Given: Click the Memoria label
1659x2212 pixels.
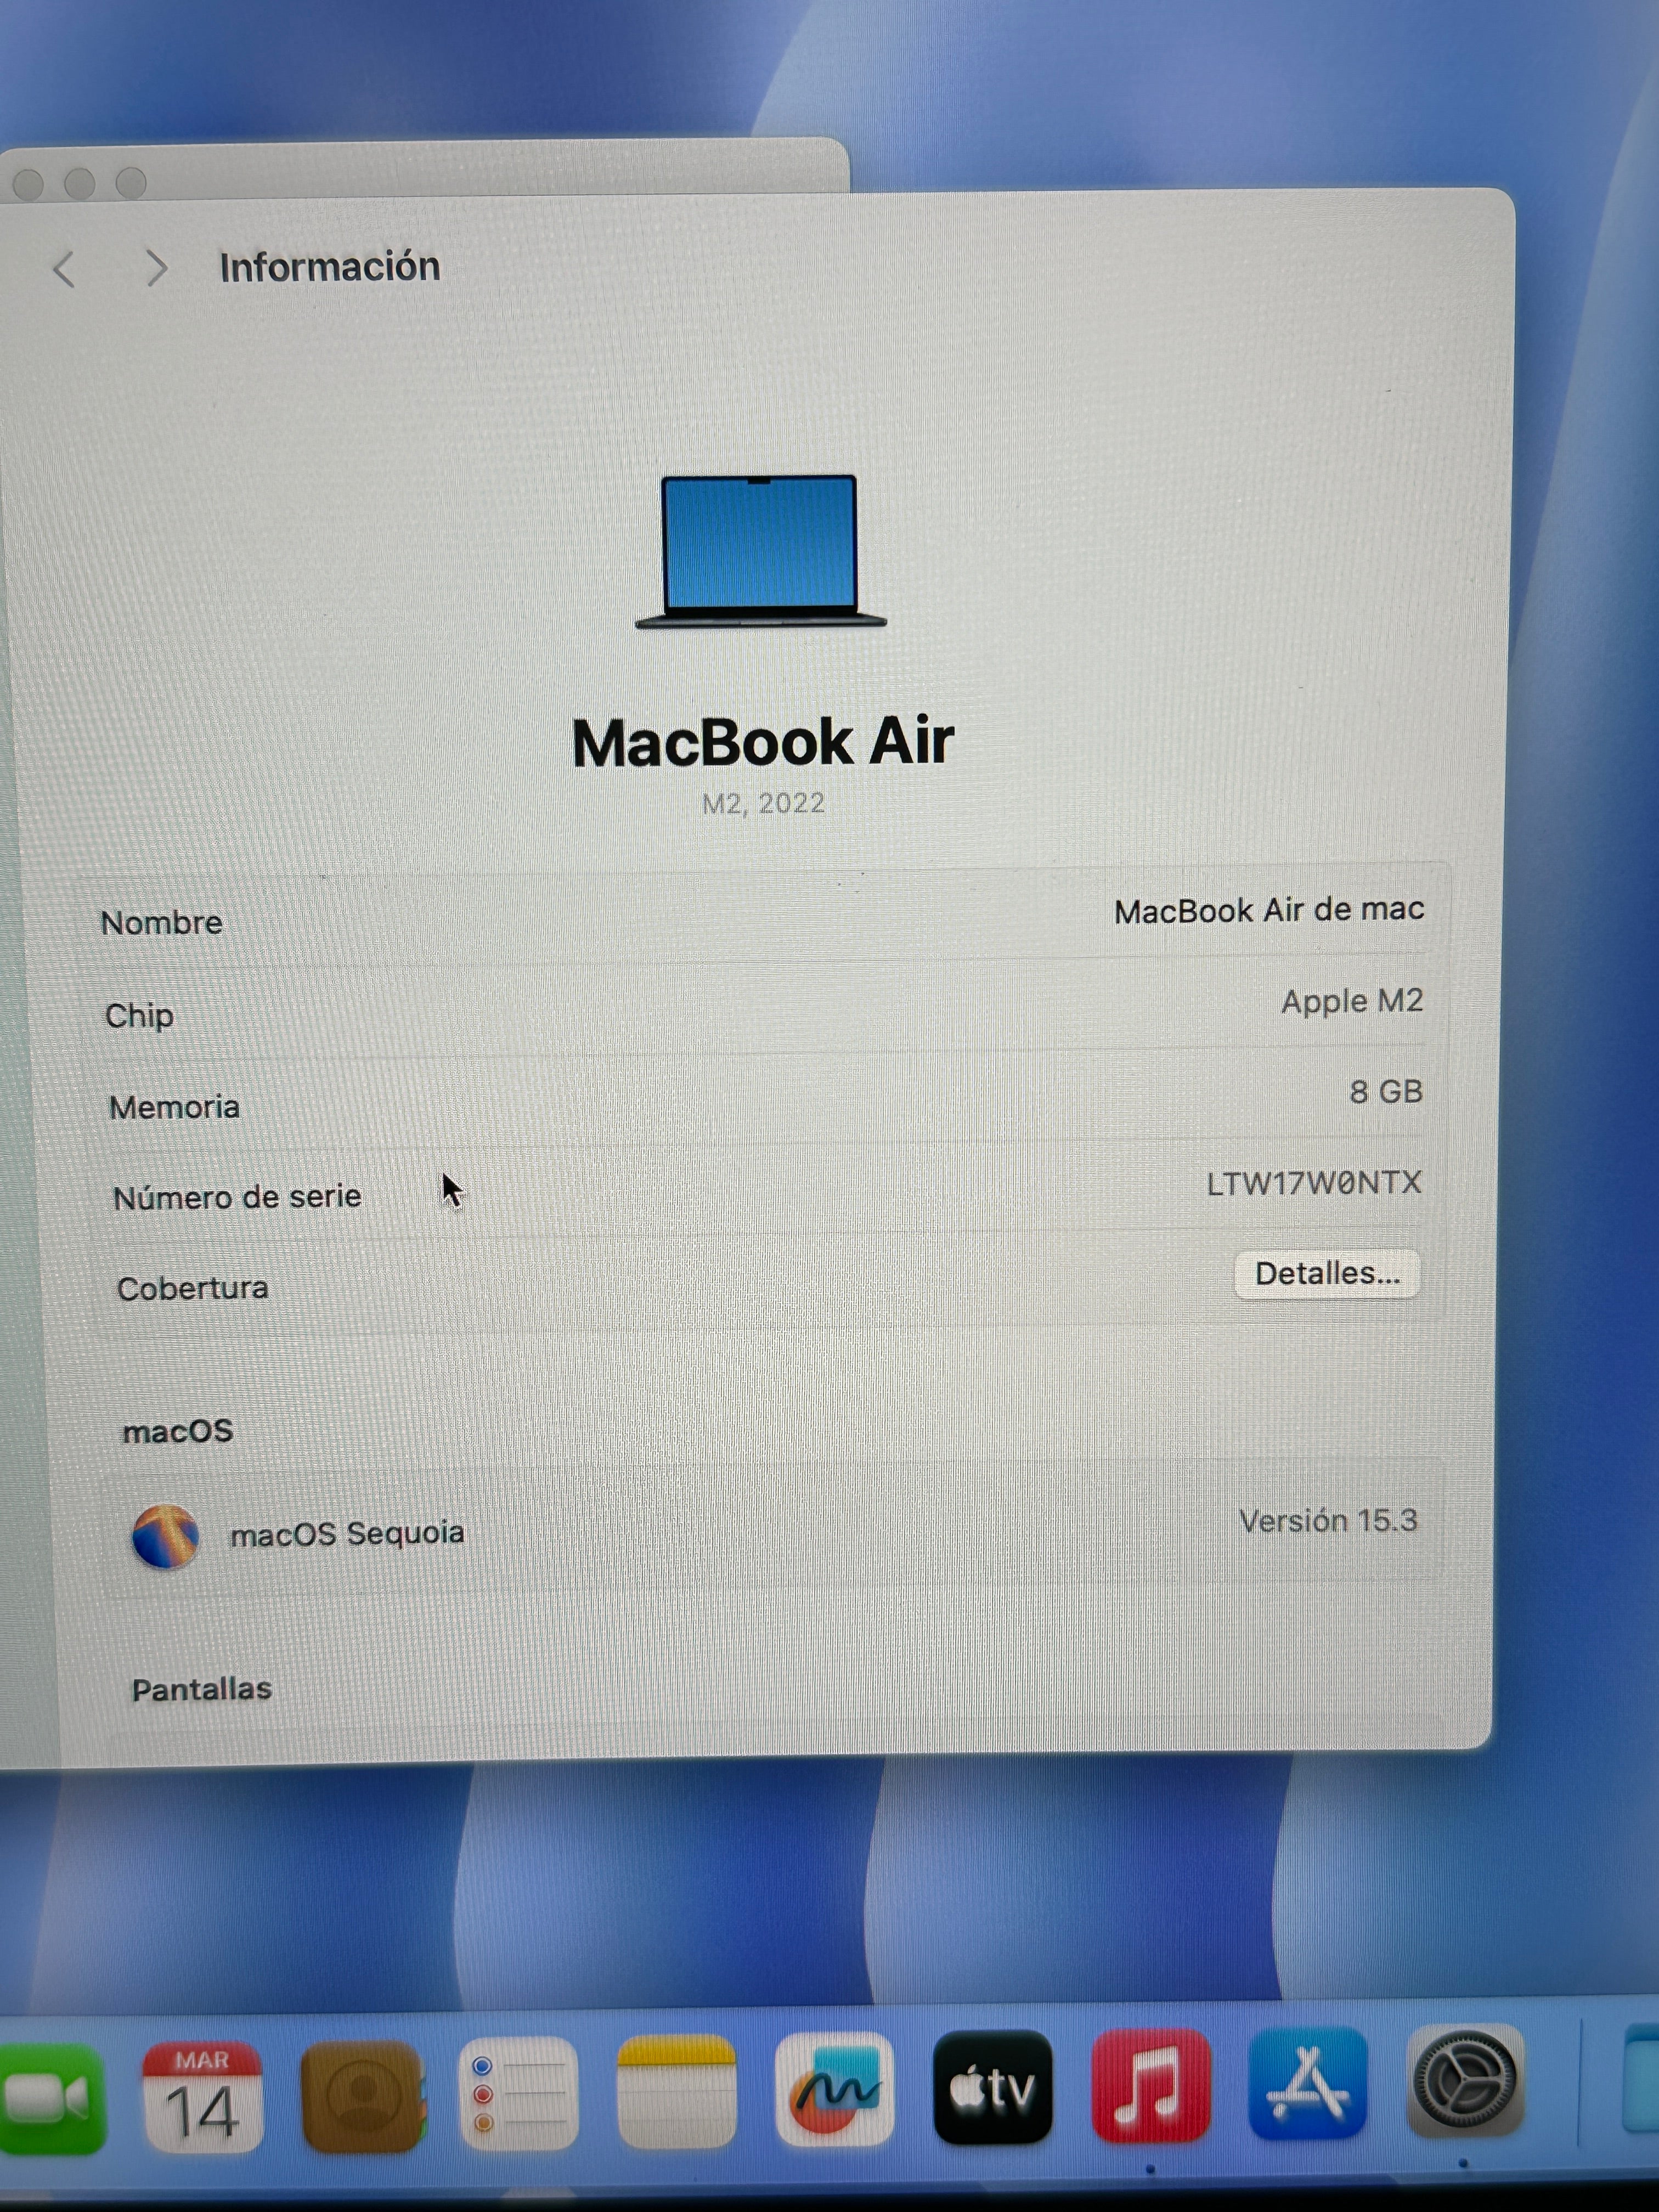Looking at the screenshot, I should [x=174, y=1107].
